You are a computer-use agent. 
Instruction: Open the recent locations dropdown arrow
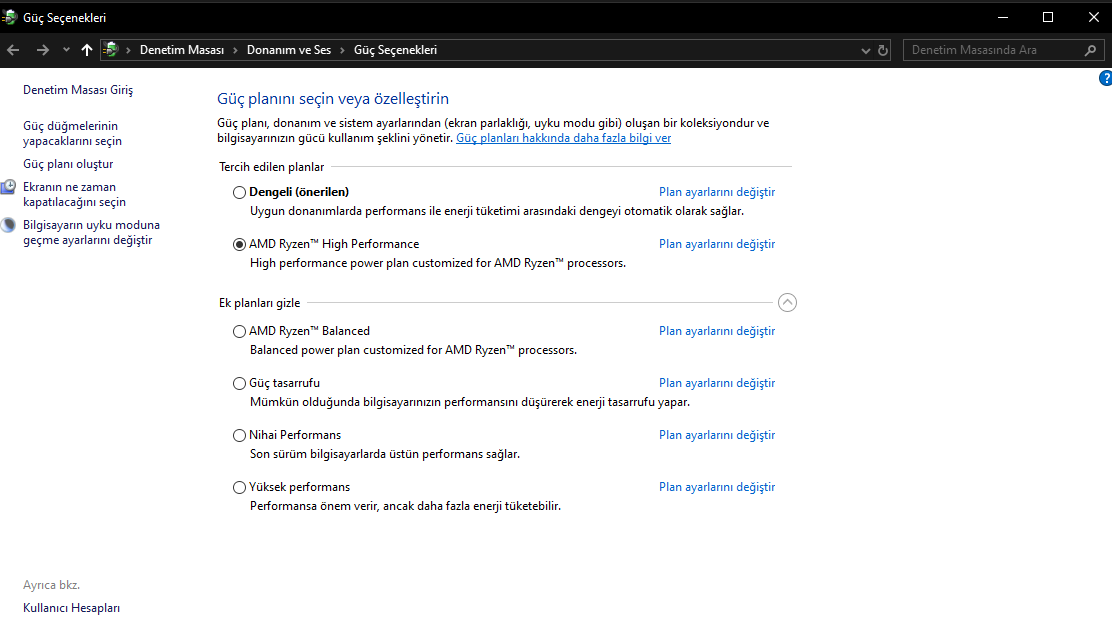pyautogui.click(x=66, y=50)
